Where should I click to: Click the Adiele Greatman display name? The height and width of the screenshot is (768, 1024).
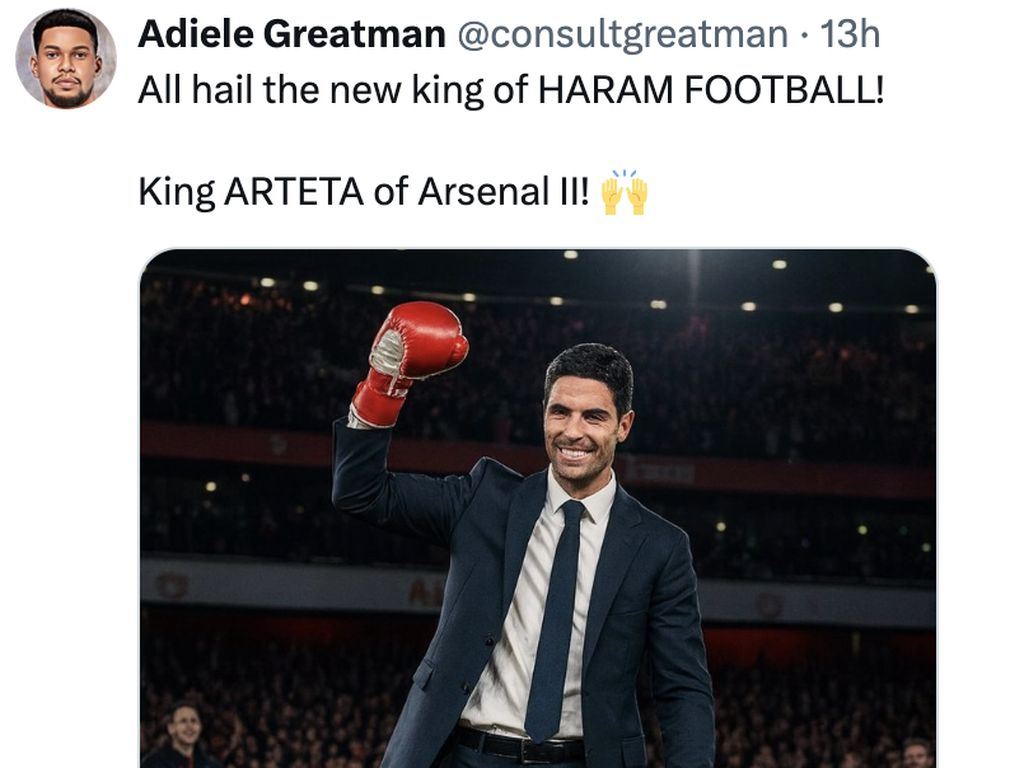click(291, 35)
